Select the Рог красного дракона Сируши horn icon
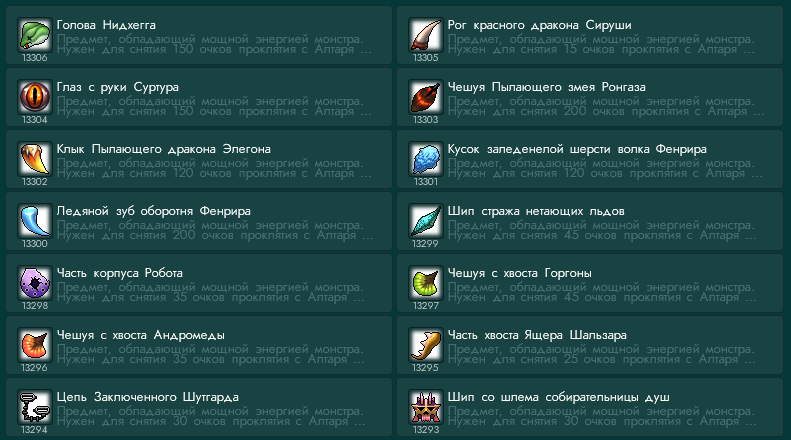The height and width of the screenshot is (440, 791). 426,35
